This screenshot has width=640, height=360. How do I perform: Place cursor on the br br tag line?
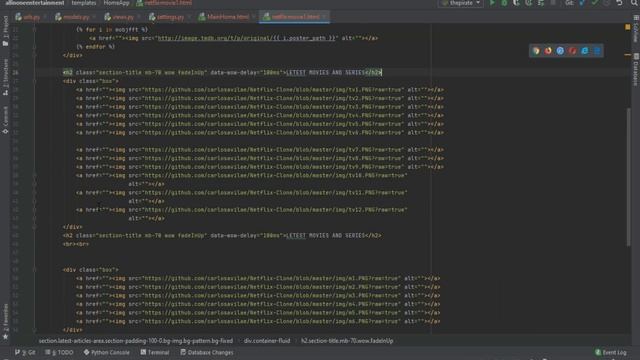[x=76, y=244]
